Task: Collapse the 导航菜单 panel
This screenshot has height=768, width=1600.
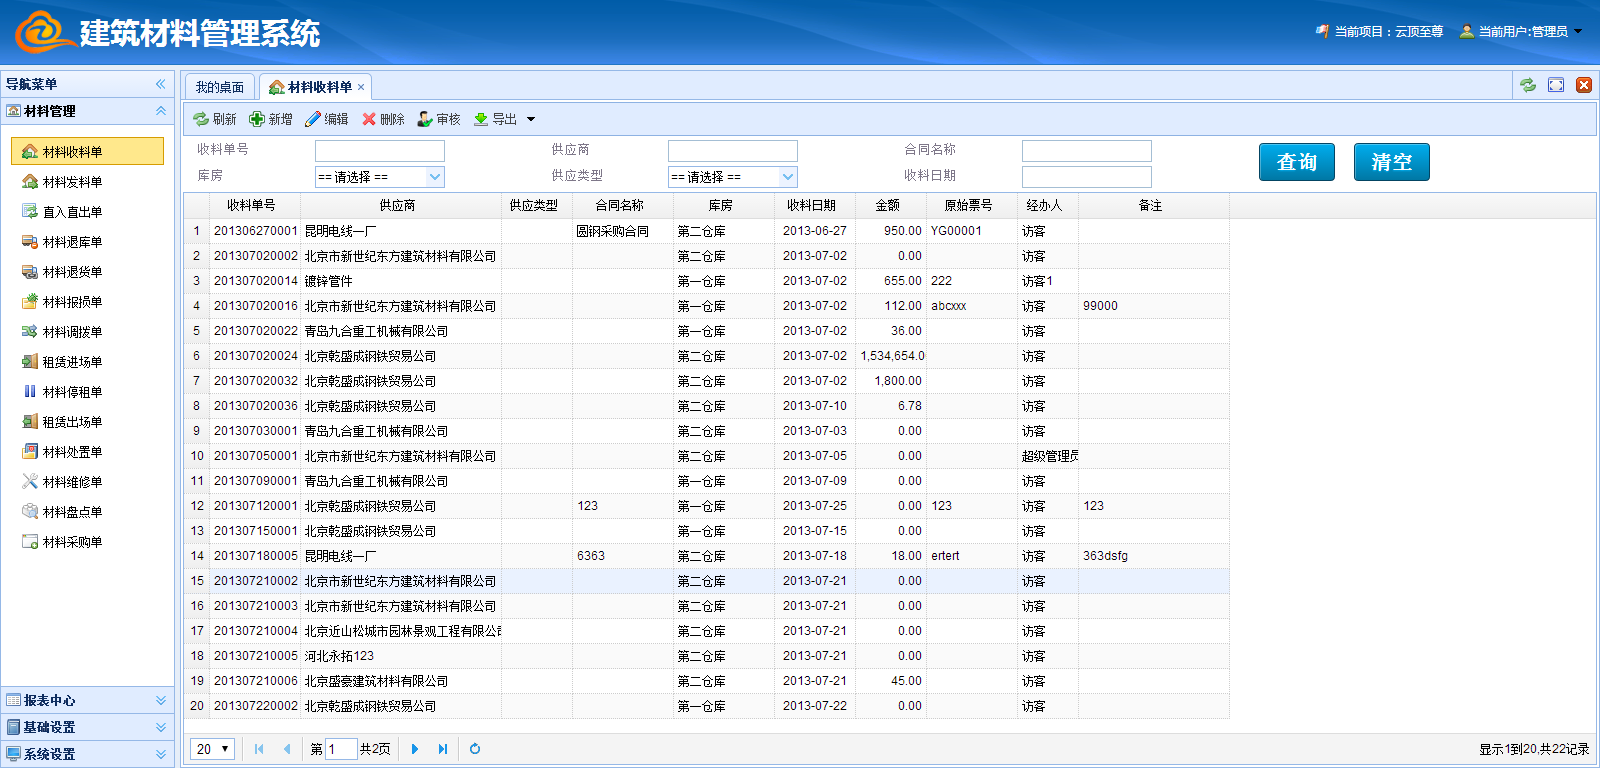Action: click(160, 84)
